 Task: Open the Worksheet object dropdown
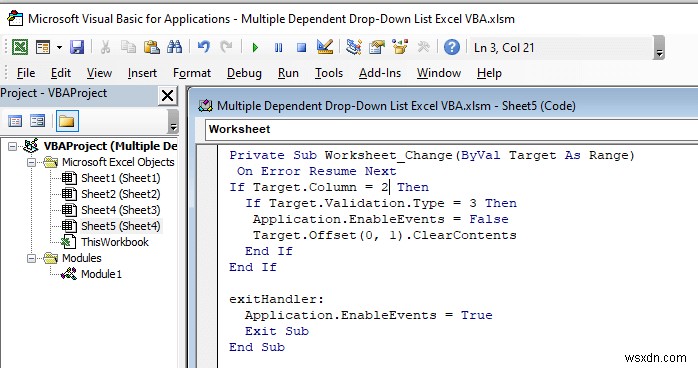pyautogui.click(x=450, y=129)
